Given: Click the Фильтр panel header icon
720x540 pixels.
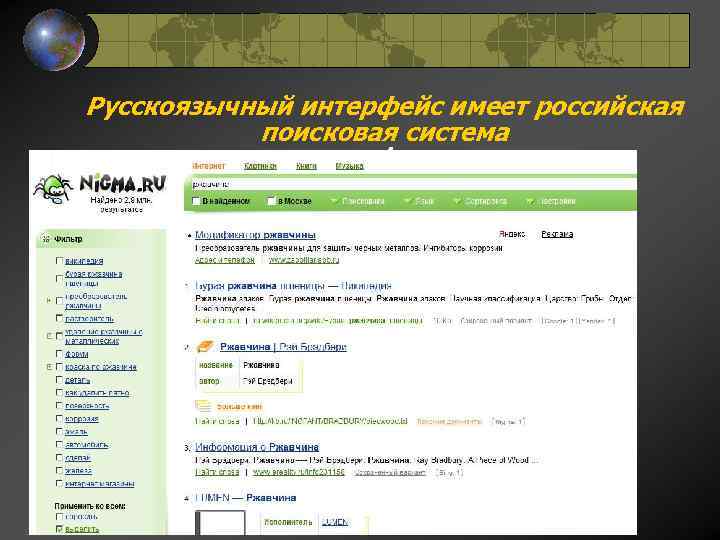Looking at the screenshot, I should point(46,239).
